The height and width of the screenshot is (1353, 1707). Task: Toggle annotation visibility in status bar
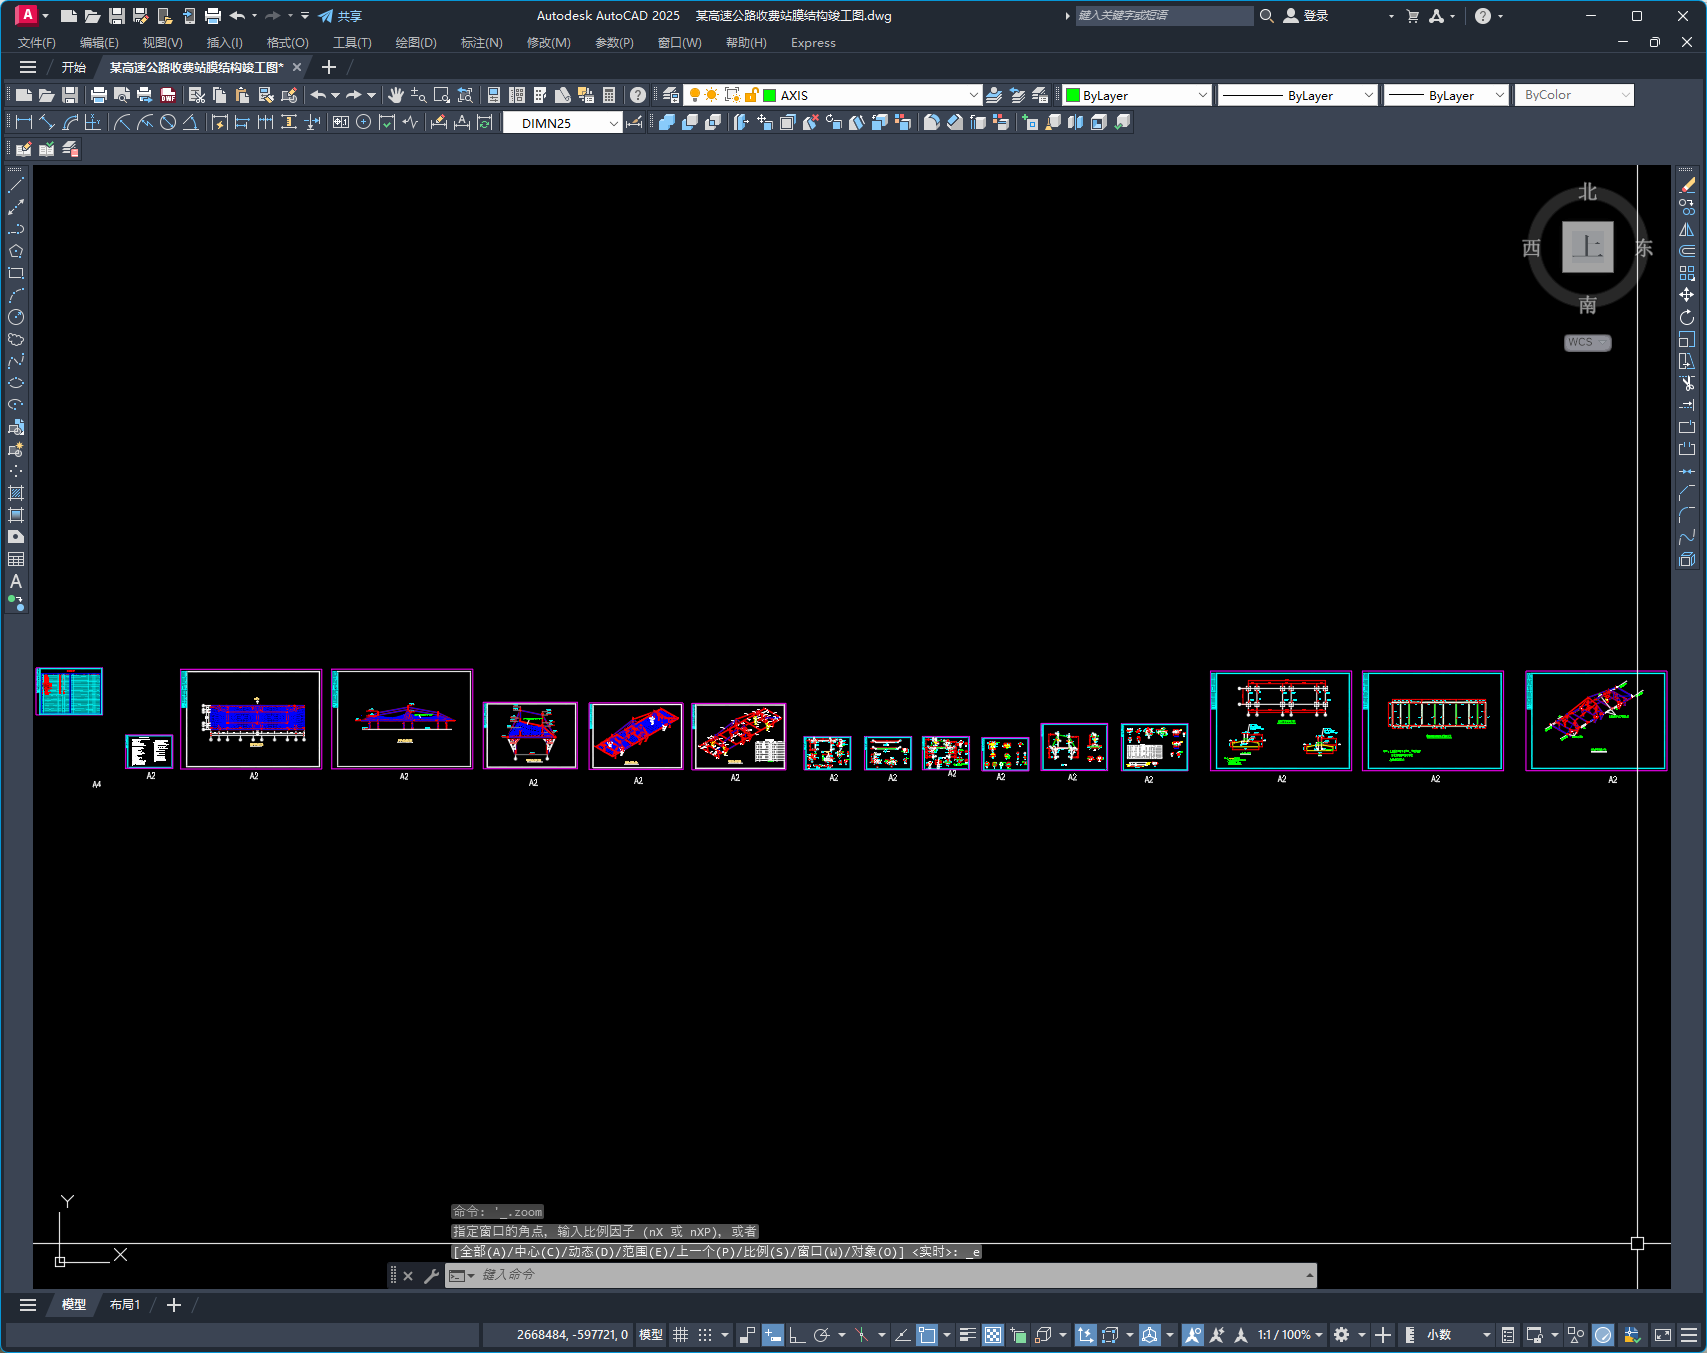[x=1193, y=1335]
